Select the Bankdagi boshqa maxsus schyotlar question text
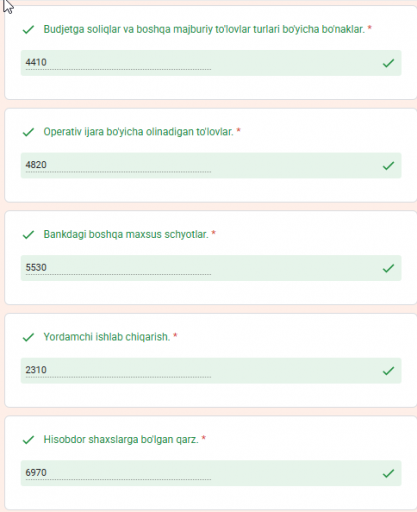This screenshot has height=512, width=417. tap(126, 234)
